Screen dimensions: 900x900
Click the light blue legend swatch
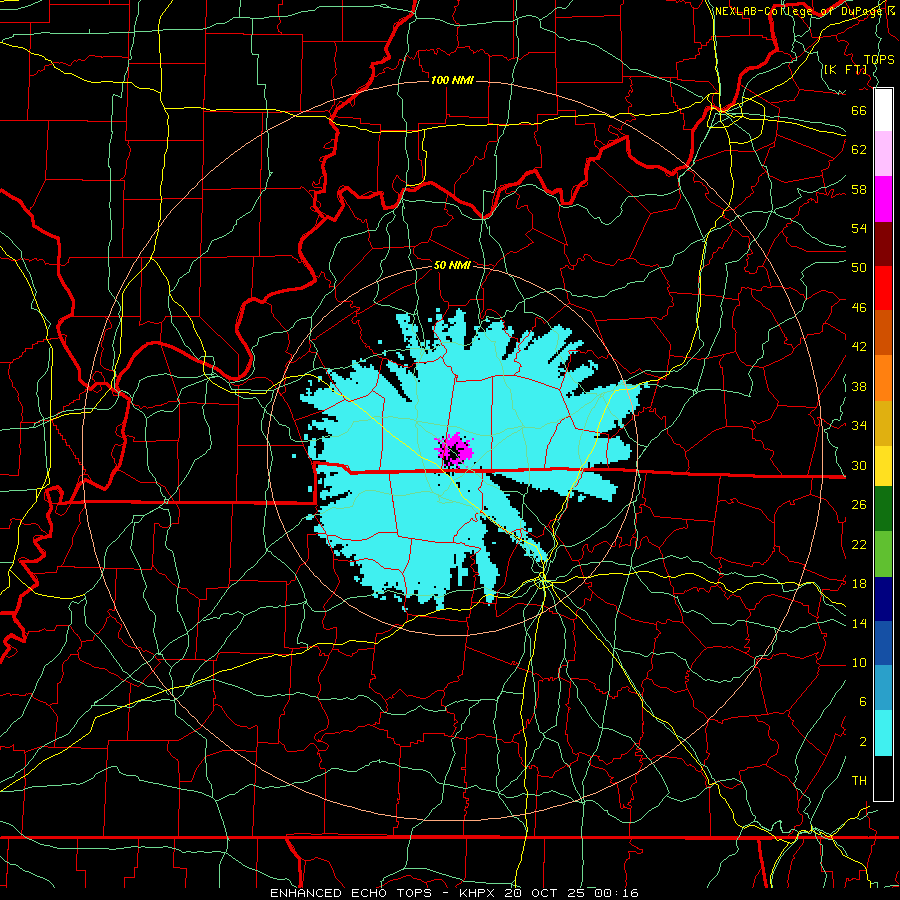pos(883,688)
